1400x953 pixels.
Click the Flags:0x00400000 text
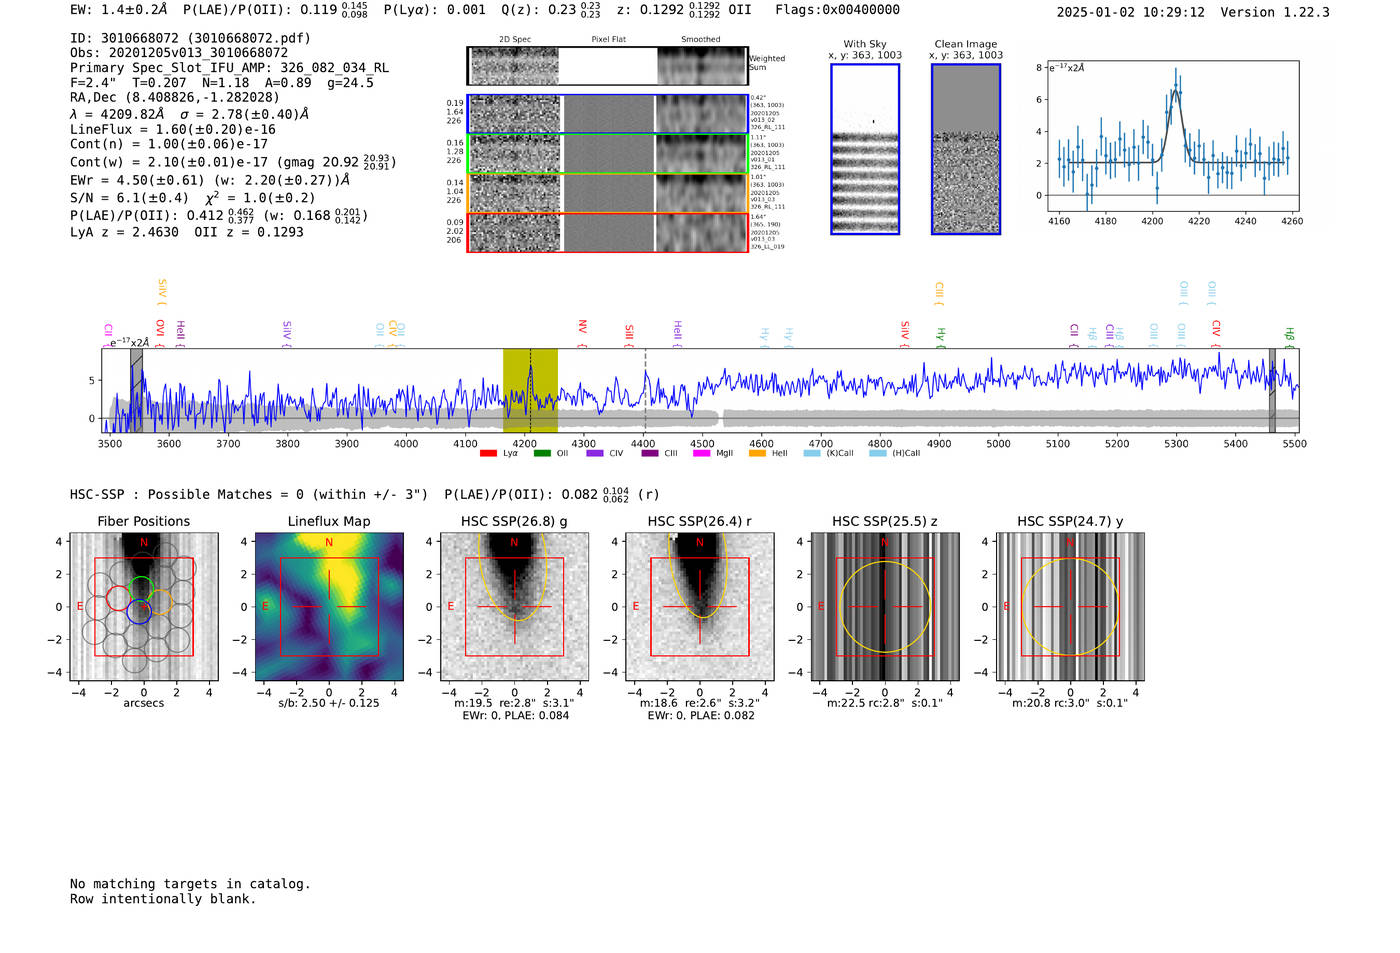(x=837, y=10)
